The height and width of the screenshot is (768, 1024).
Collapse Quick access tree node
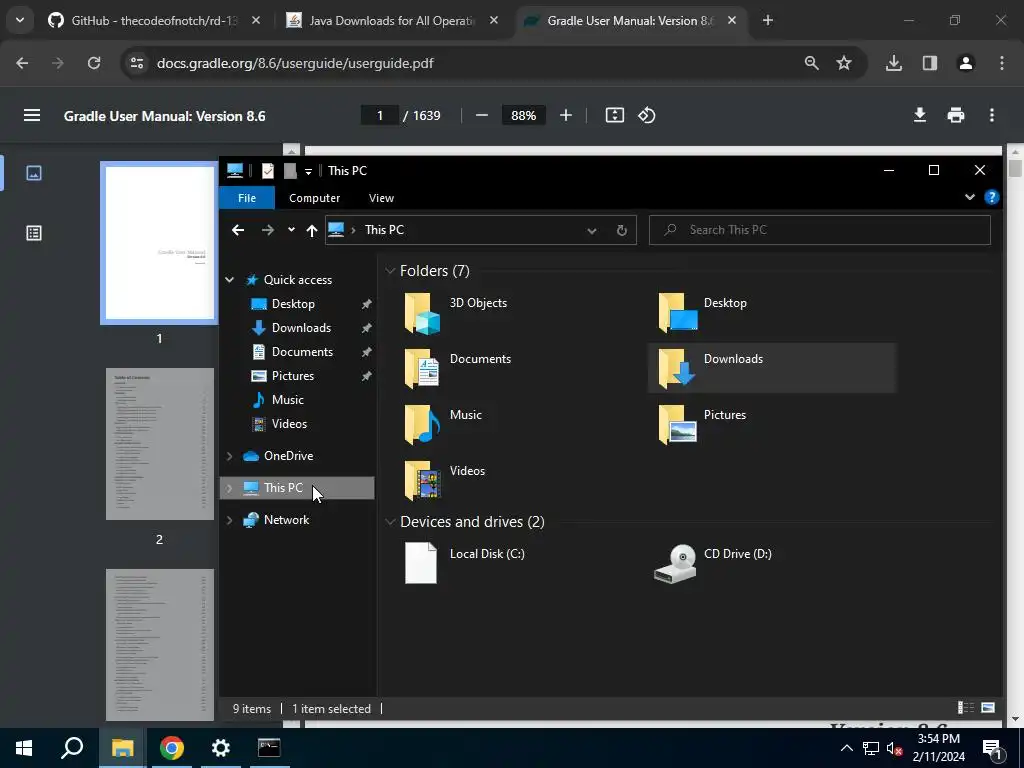[x=230, y=280]
